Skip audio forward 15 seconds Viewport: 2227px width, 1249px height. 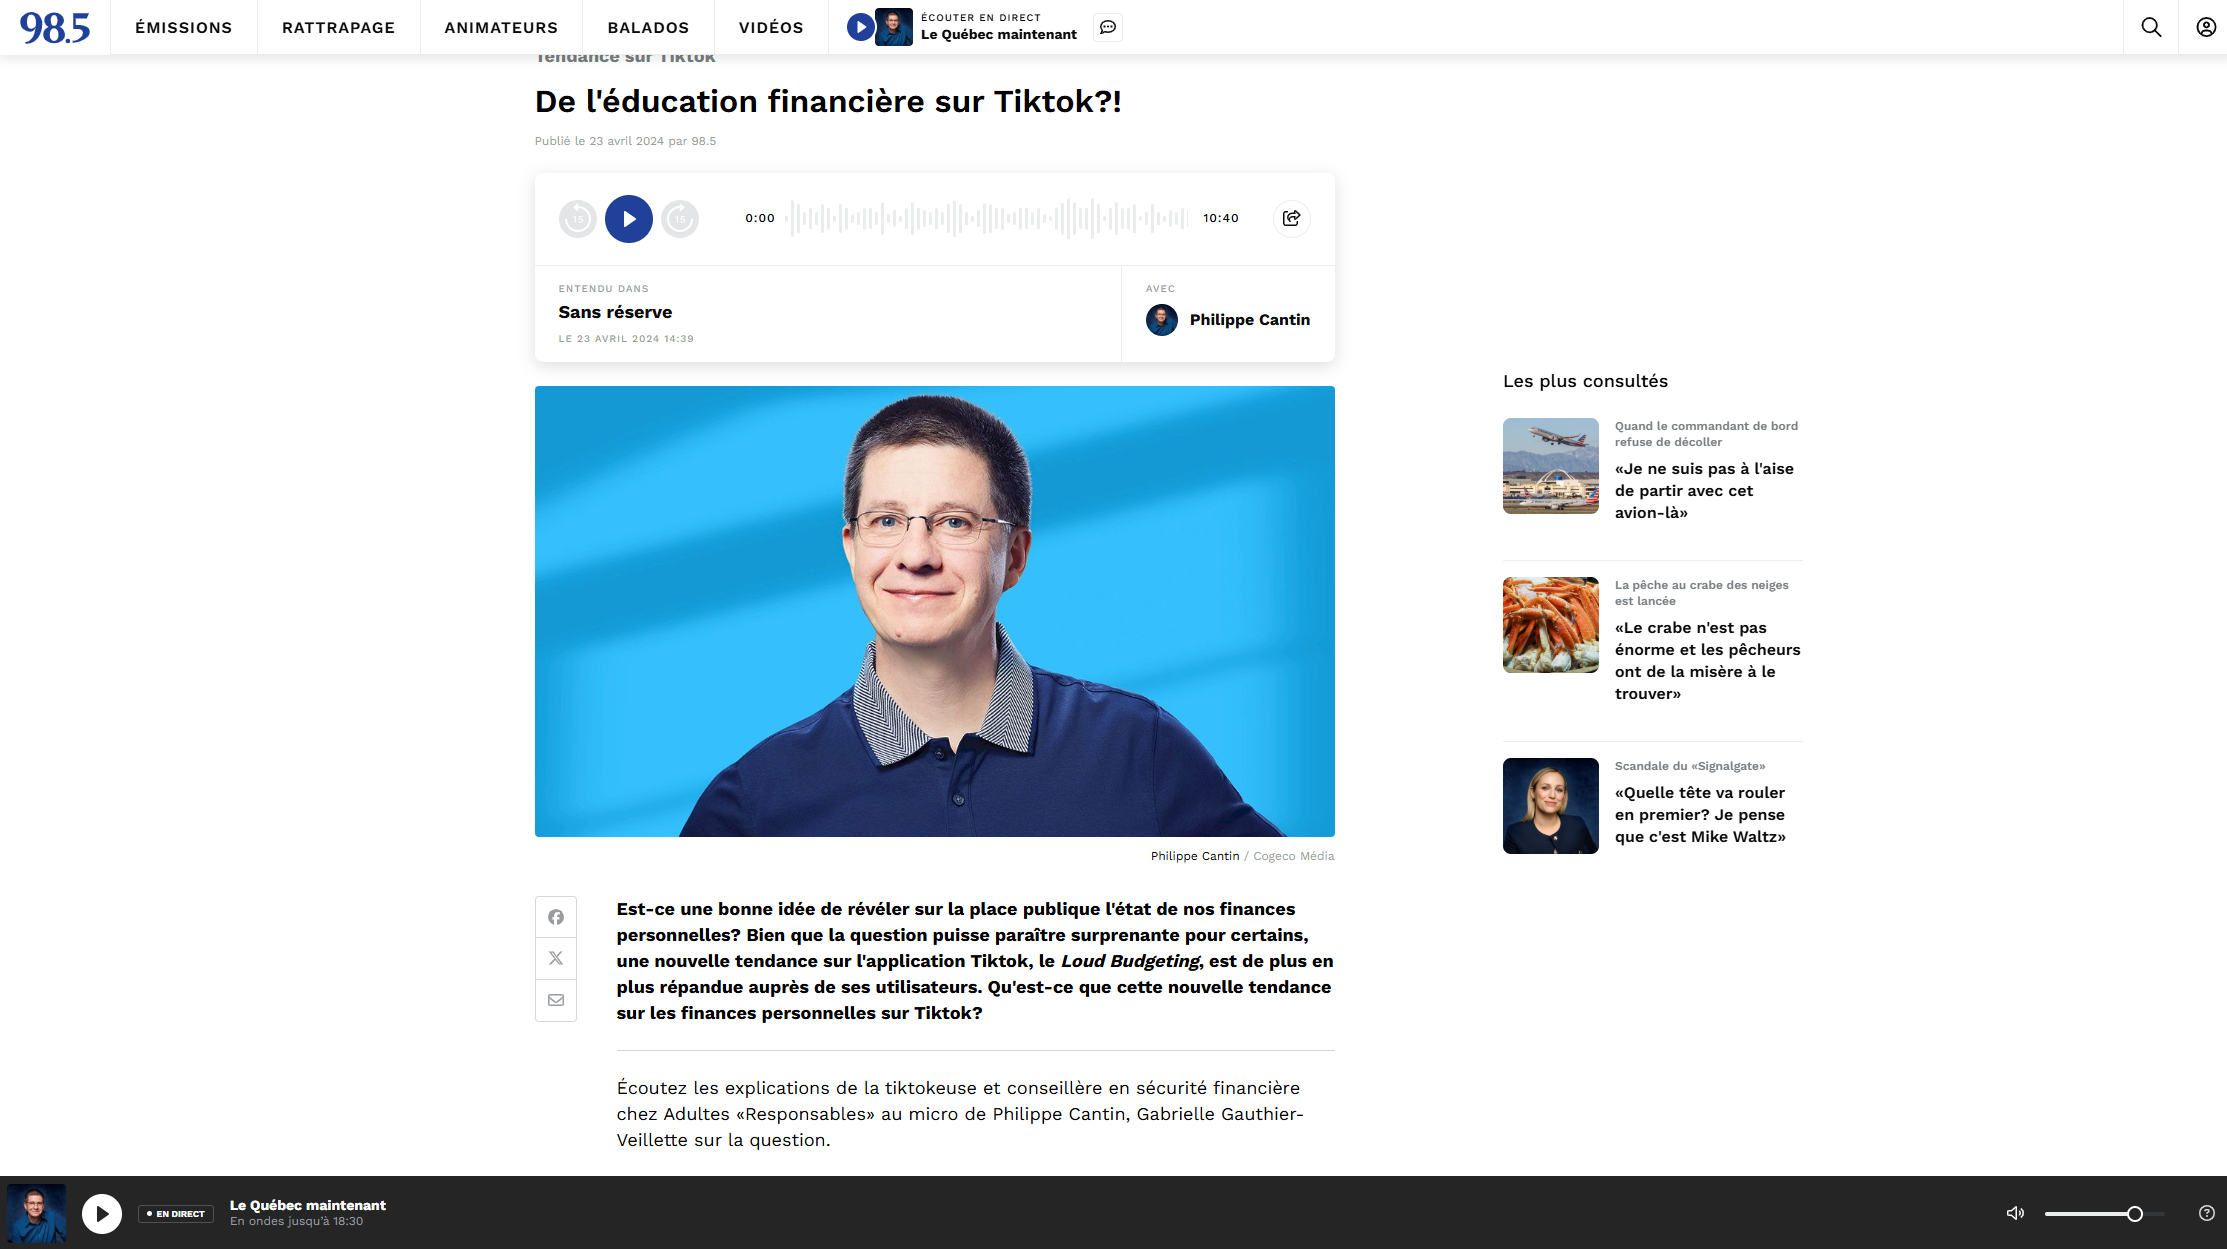[680, 218]
